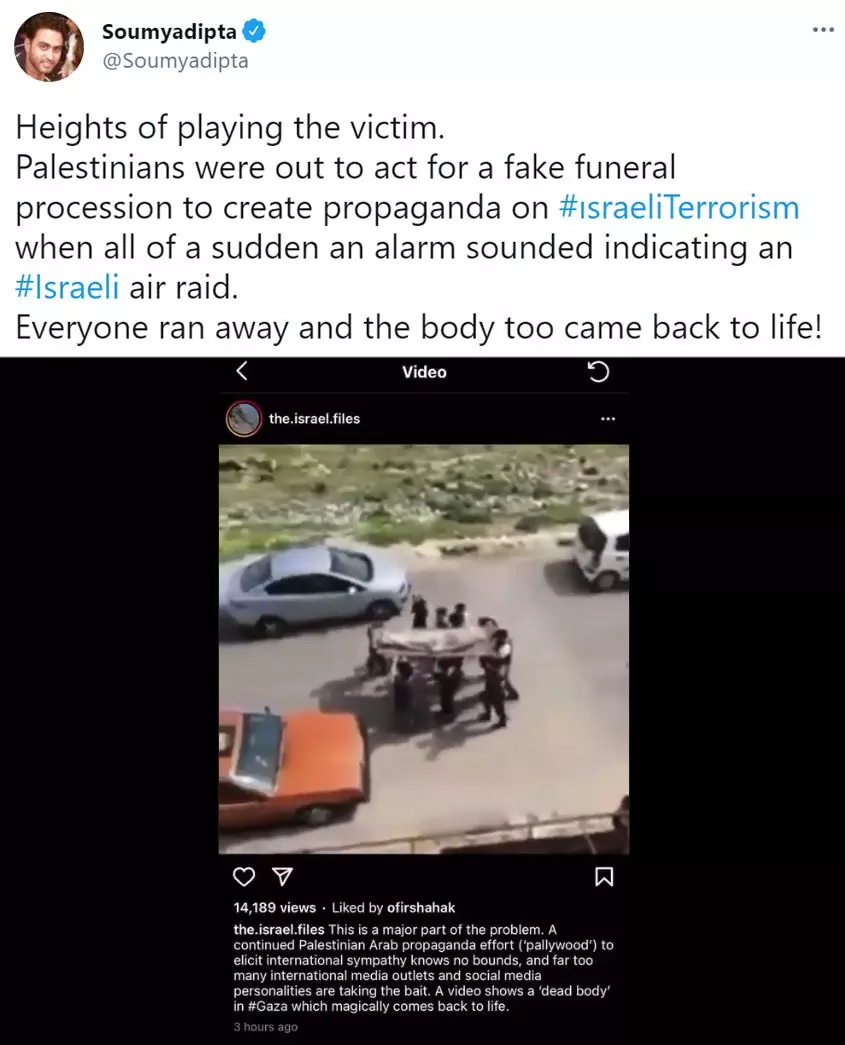
Task: Save the post with the bookmark icon
Action: (604, 876)
